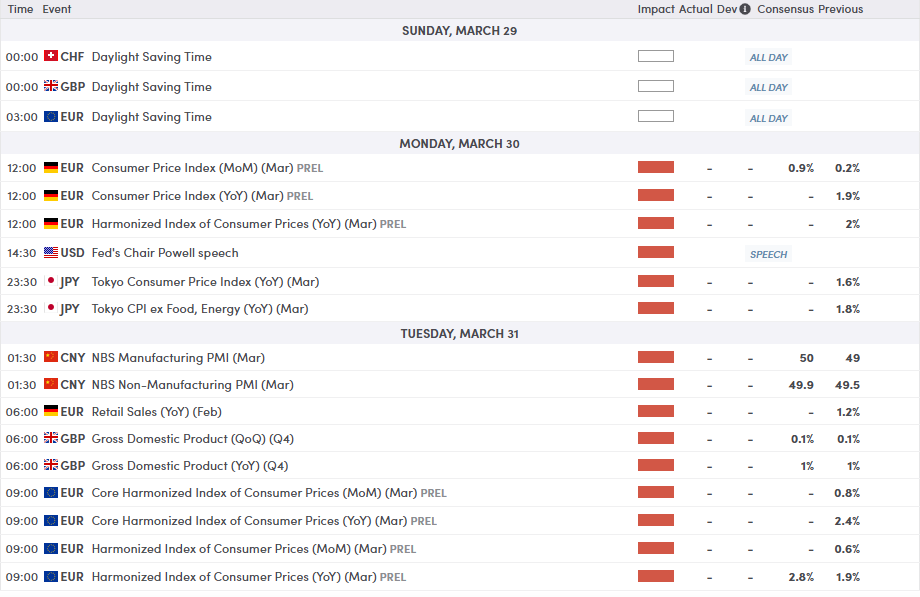The image size is (920, 597).
Task: Open Consumer Price Index (YoY) (Mar) event
Action: pyautogui.click(x=202, y=196)
